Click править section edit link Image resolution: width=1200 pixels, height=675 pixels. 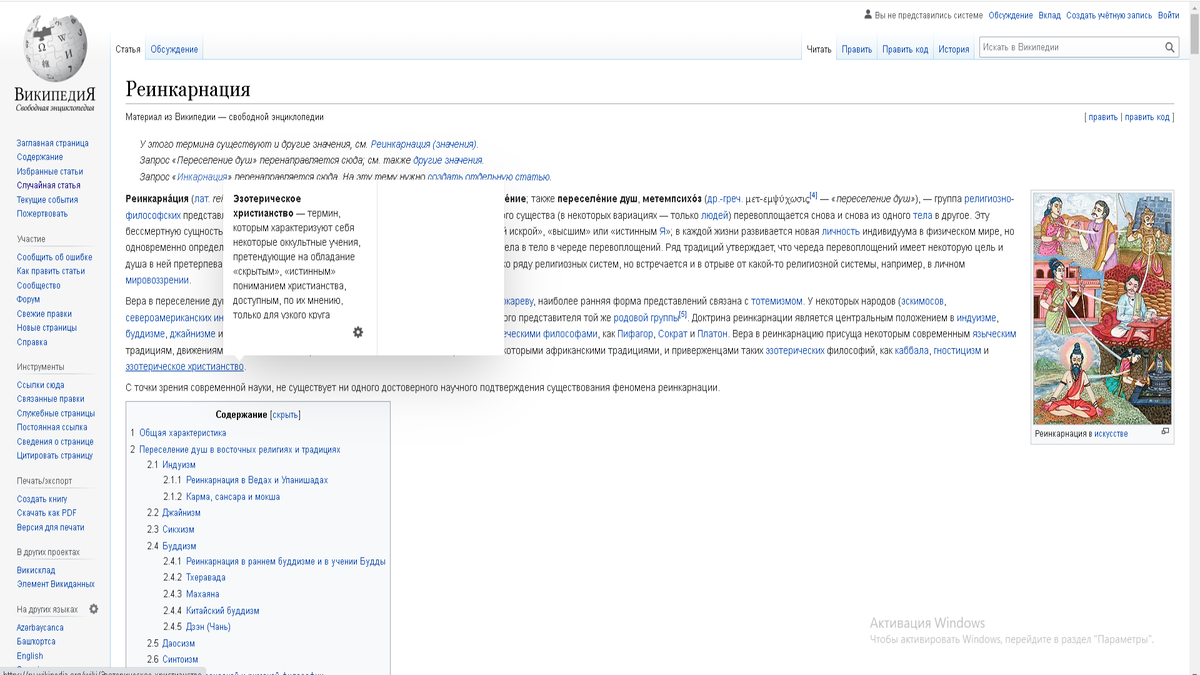[1103, 117]
